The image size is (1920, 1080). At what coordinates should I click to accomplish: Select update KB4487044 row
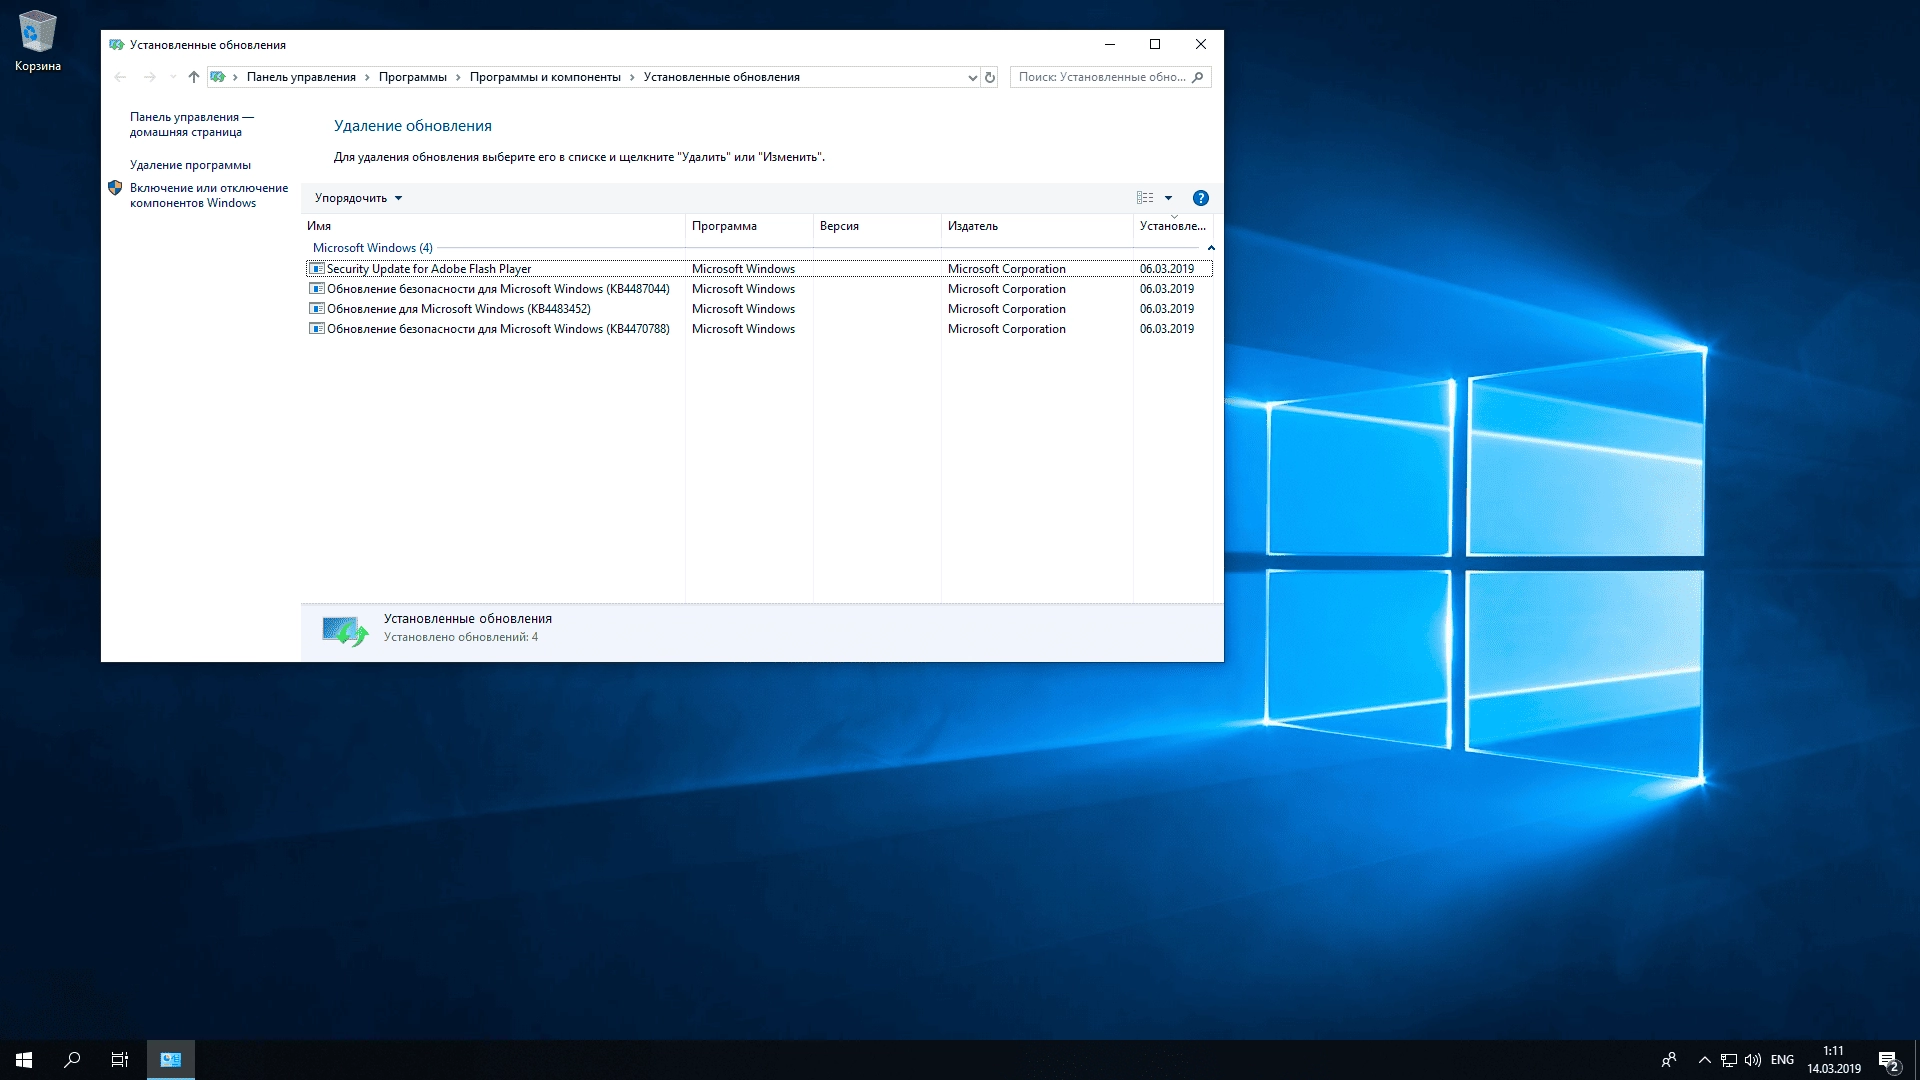pos(759,289)
